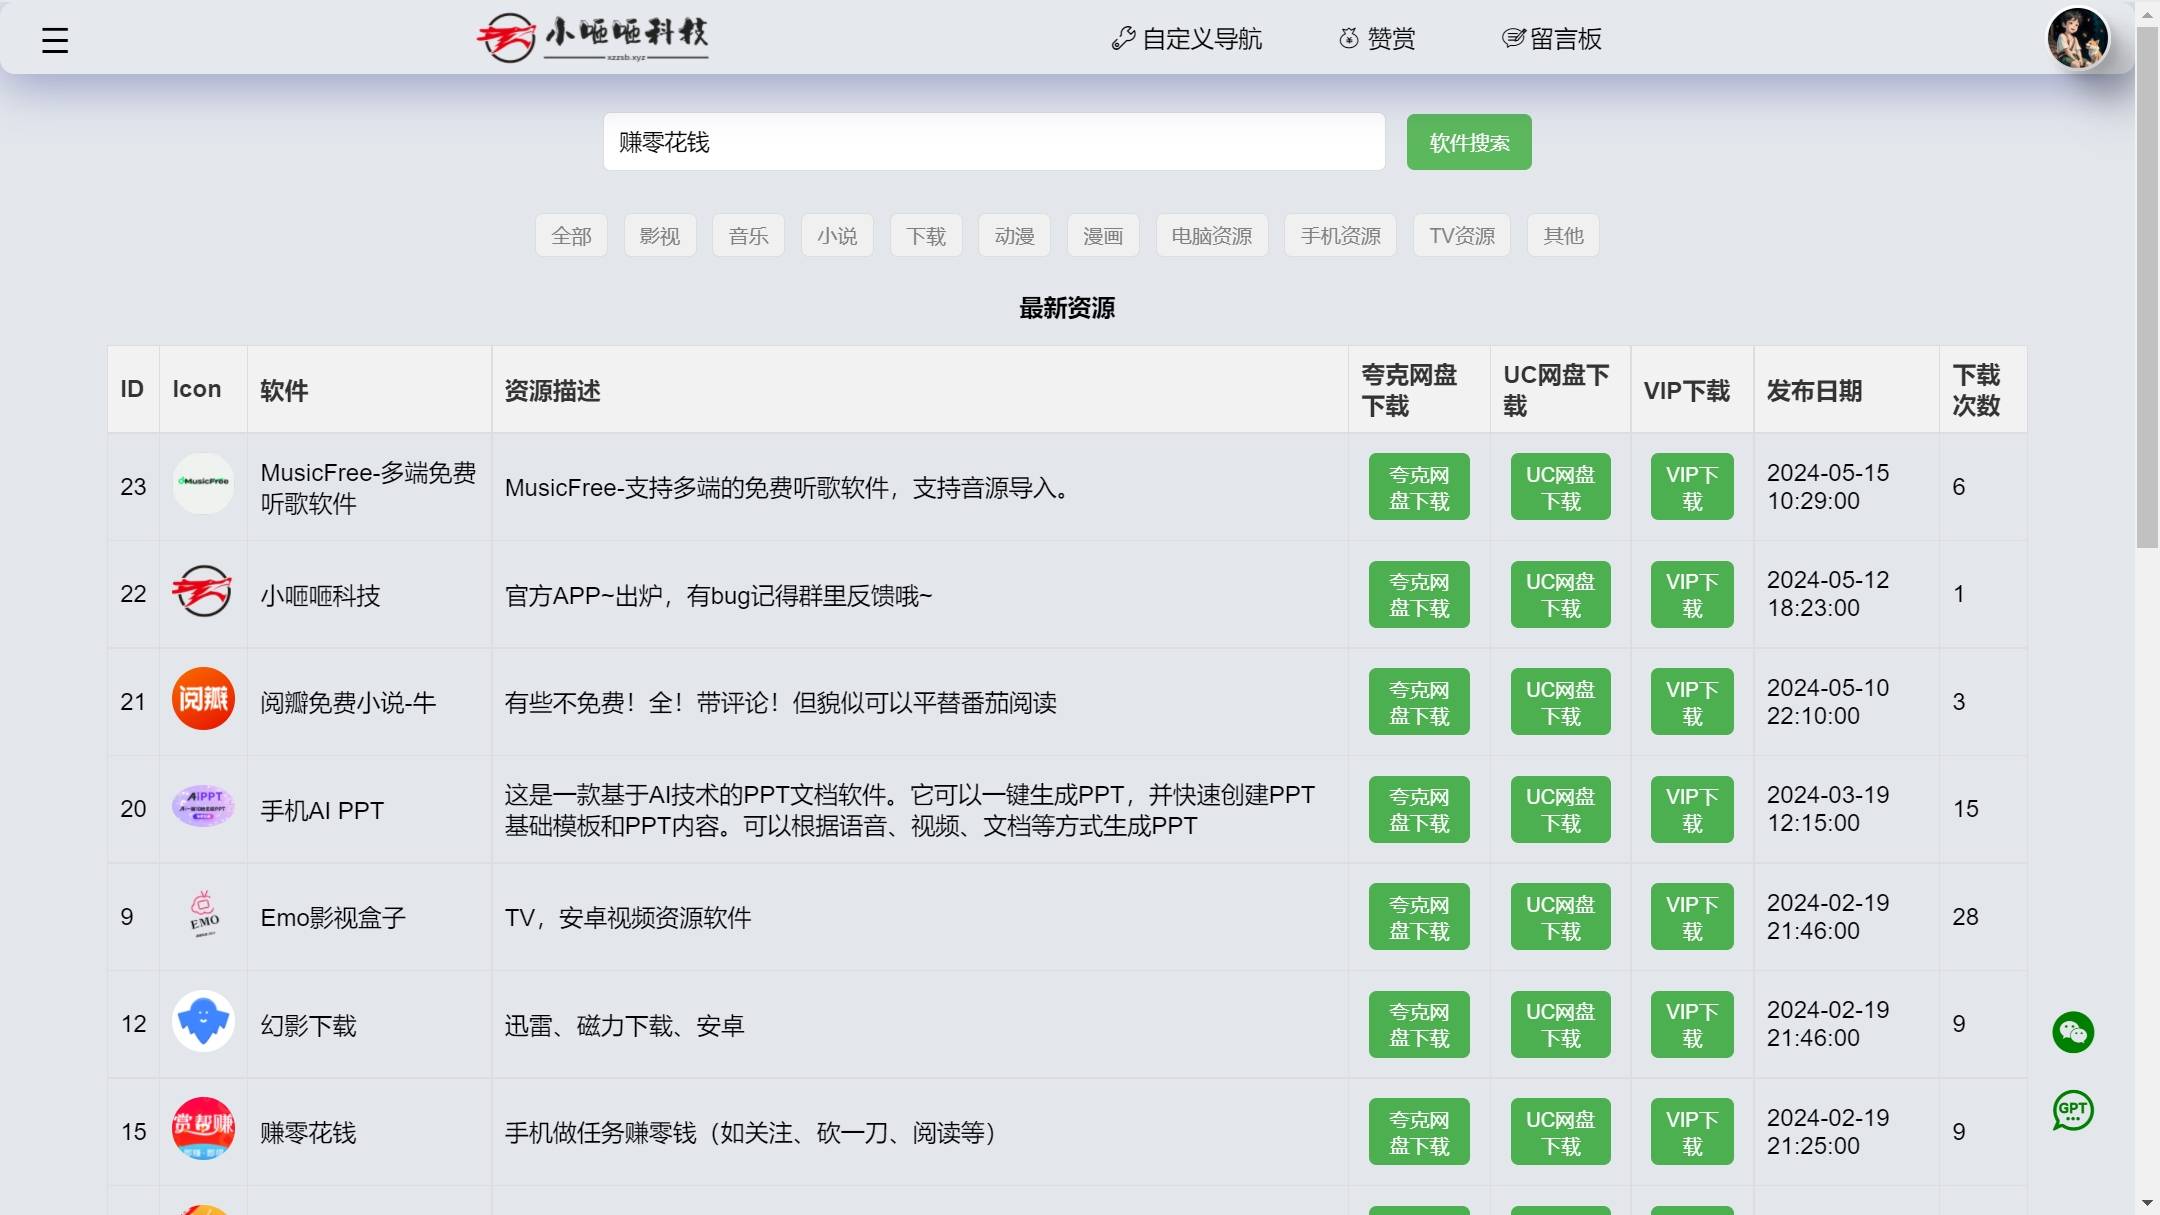Click UC网盘下载 for 幻影下载 row

1560,1024
